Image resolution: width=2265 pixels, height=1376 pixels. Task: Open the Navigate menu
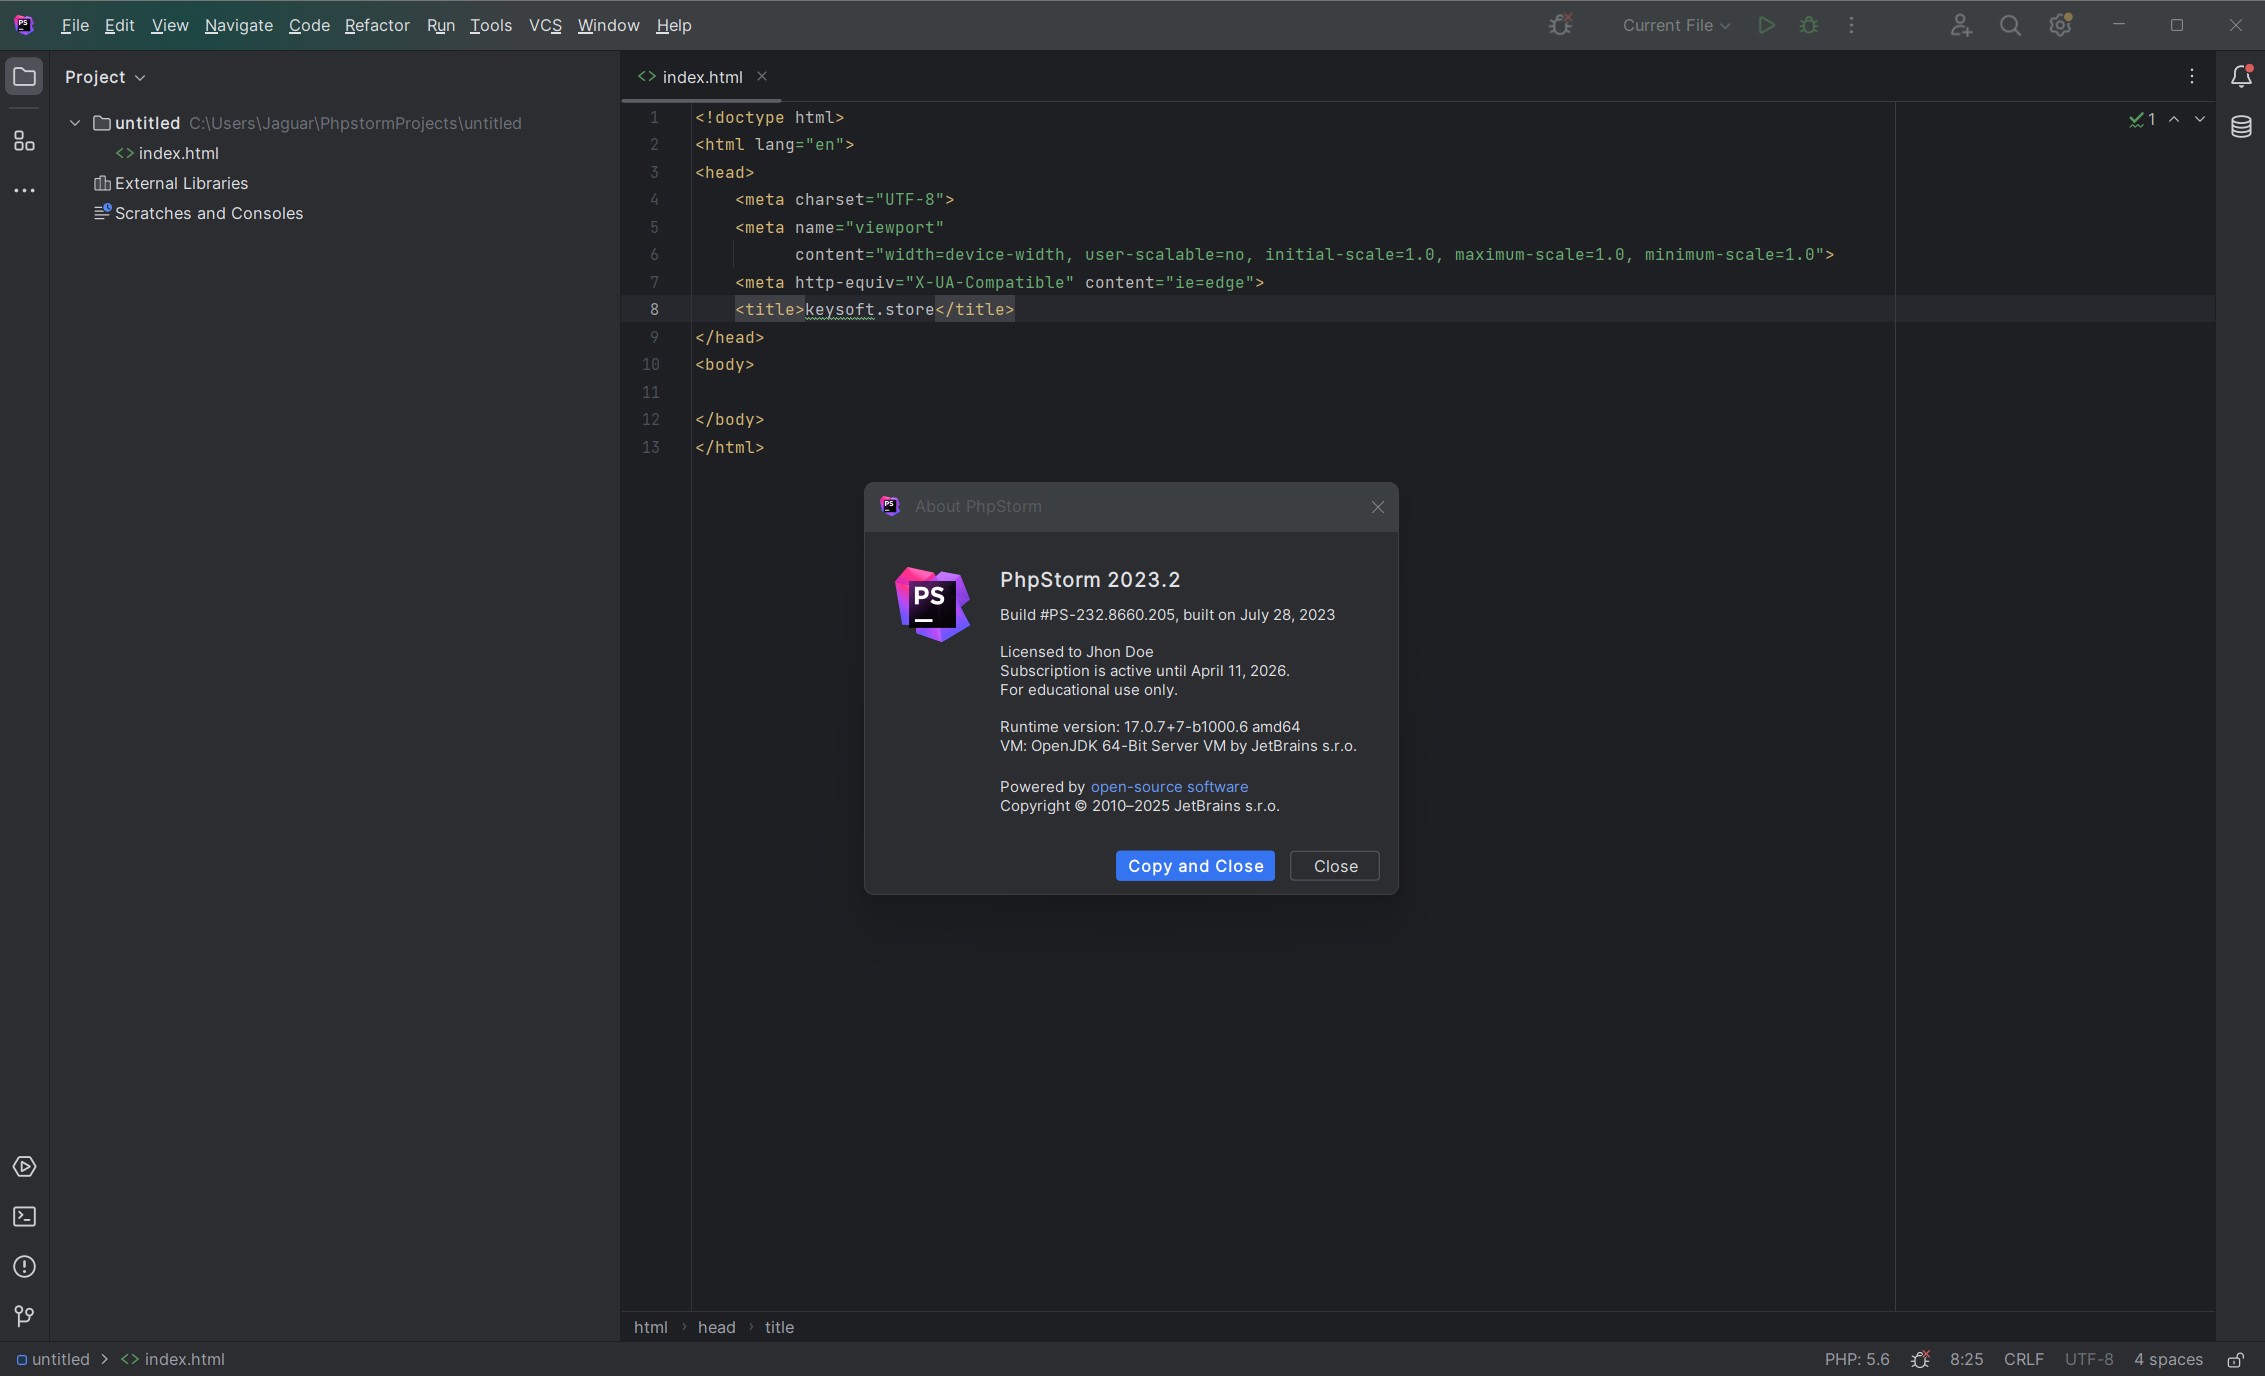click(239, 26)
